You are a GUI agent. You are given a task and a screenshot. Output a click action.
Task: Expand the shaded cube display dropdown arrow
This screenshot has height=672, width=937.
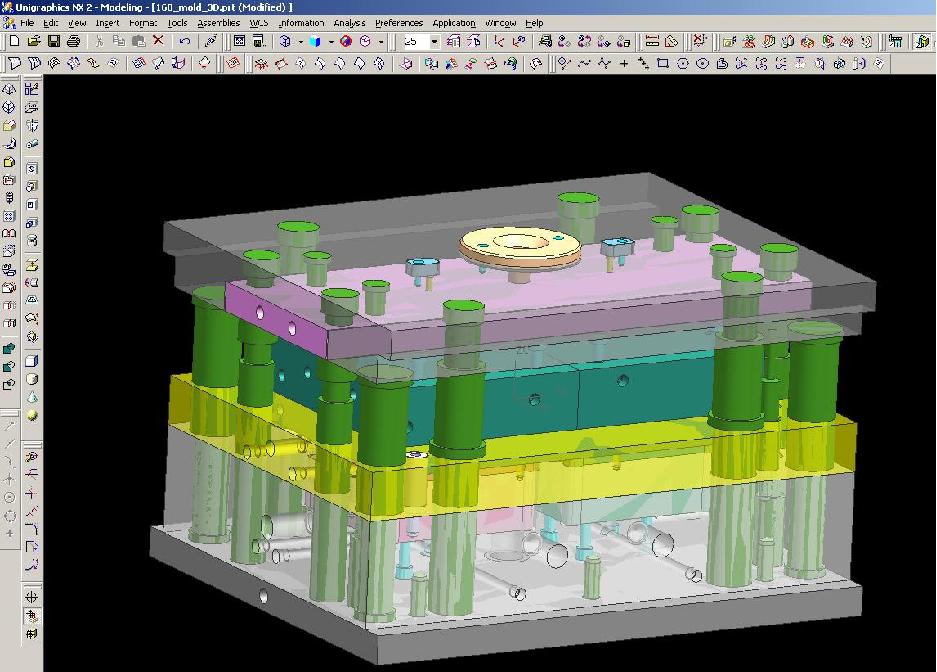[x=329, y=42]
